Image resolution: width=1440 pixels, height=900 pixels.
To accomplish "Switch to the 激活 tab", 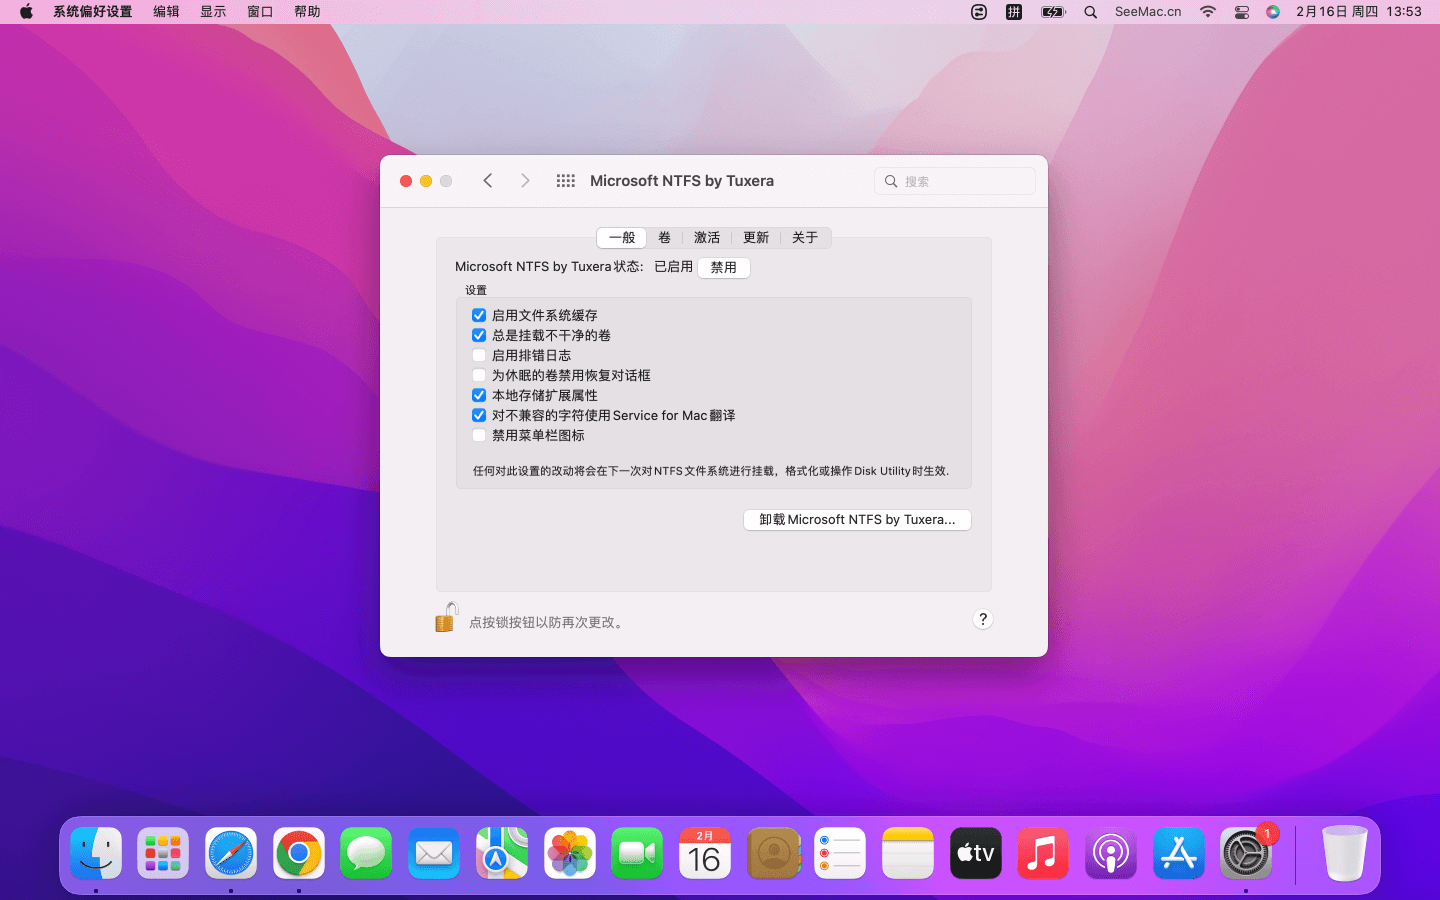I will (x=707, y=238).
